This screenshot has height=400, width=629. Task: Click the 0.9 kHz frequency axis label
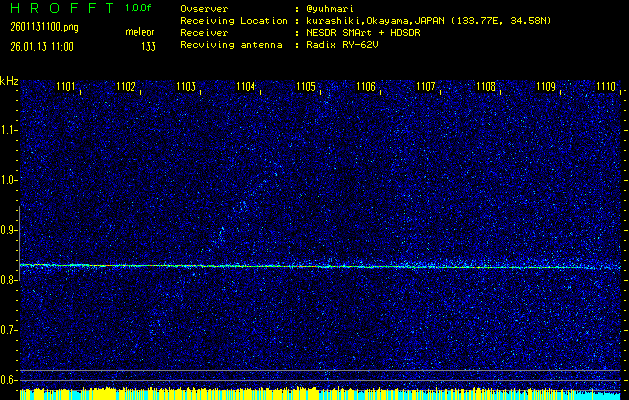(9, 230)
